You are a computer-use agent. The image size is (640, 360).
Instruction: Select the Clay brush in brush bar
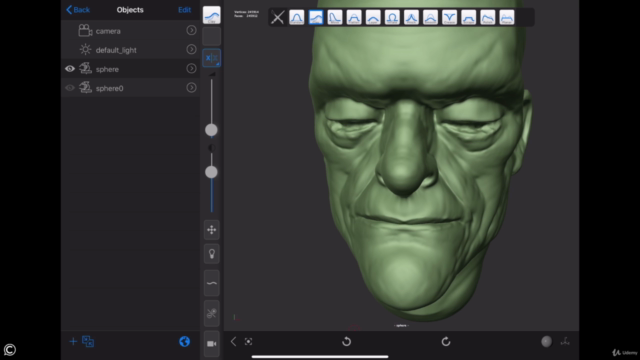316,18
